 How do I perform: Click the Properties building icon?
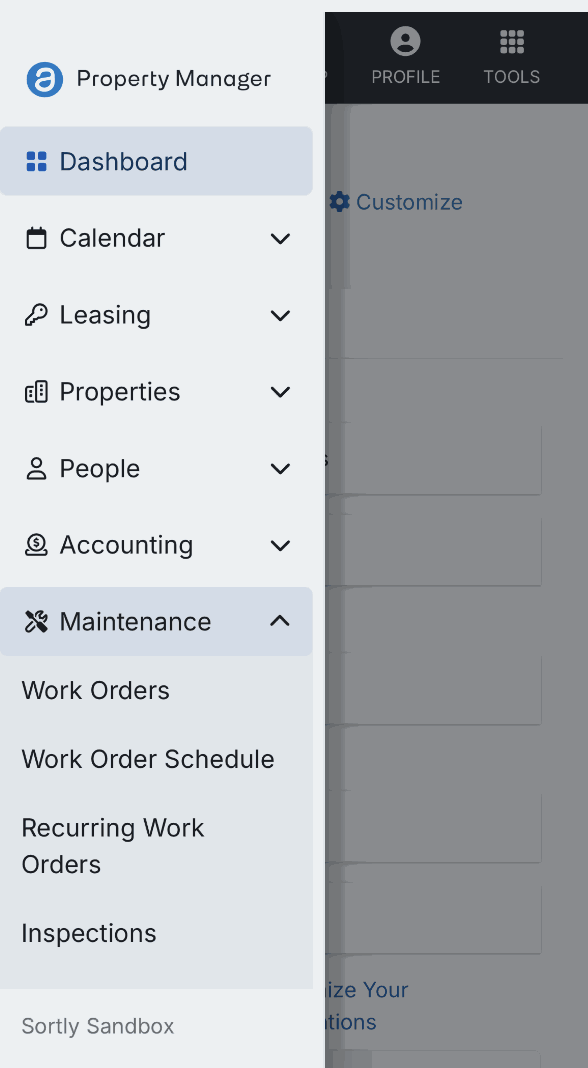(x=36, y=392)
